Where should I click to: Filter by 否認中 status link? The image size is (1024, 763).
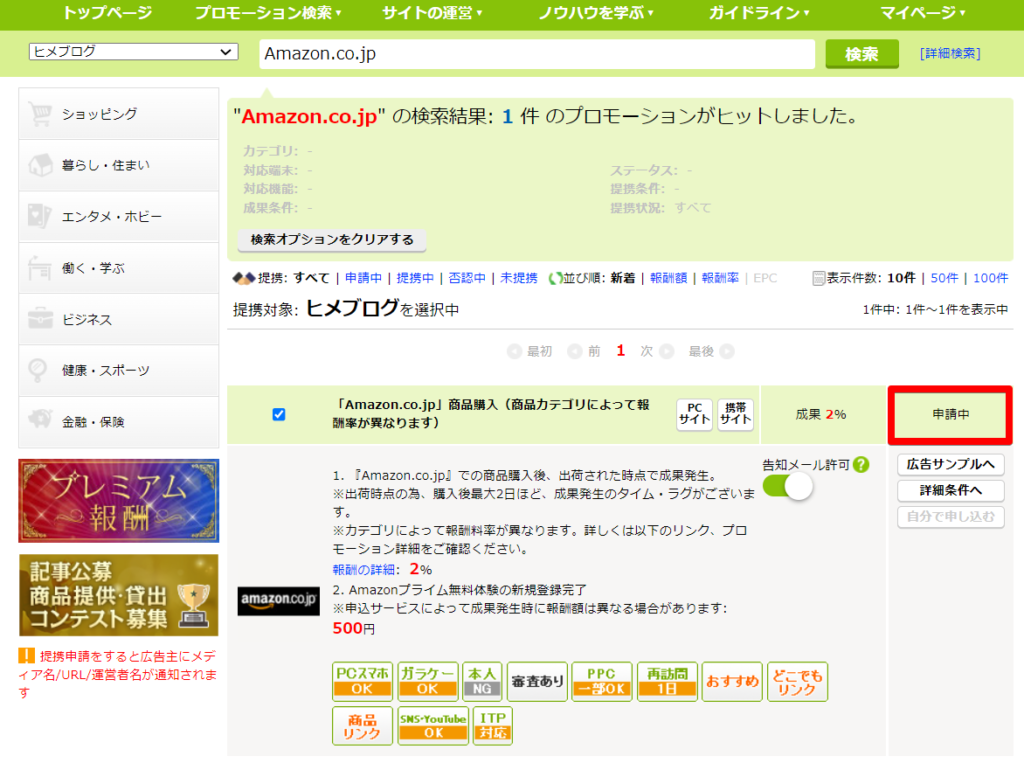pos(466,278)
